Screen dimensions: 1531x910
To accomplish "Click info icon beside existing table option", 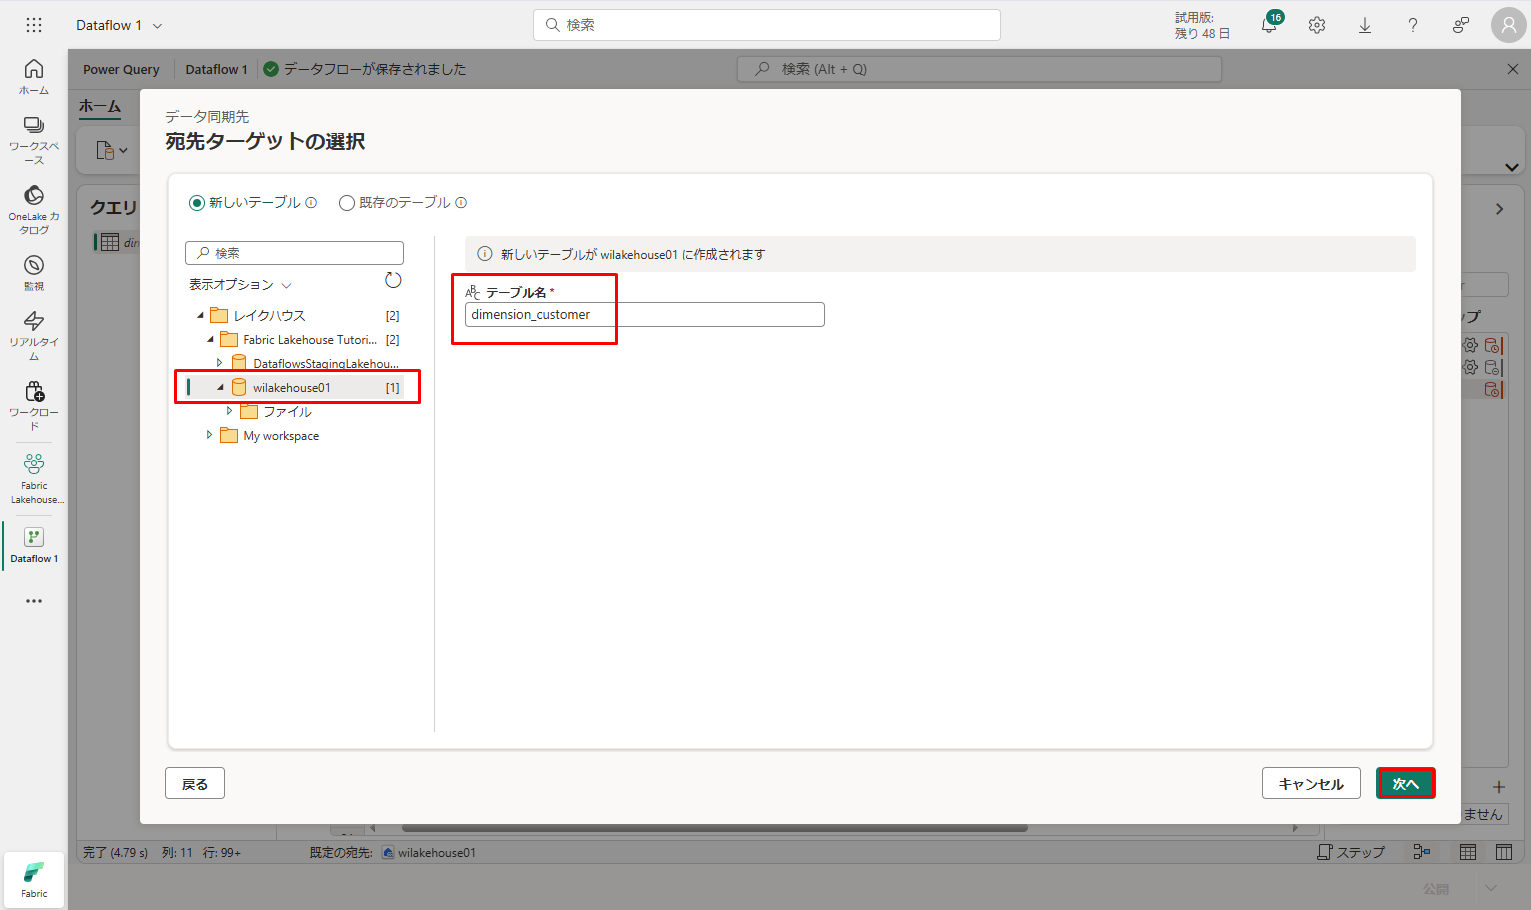I will [461, 202].
